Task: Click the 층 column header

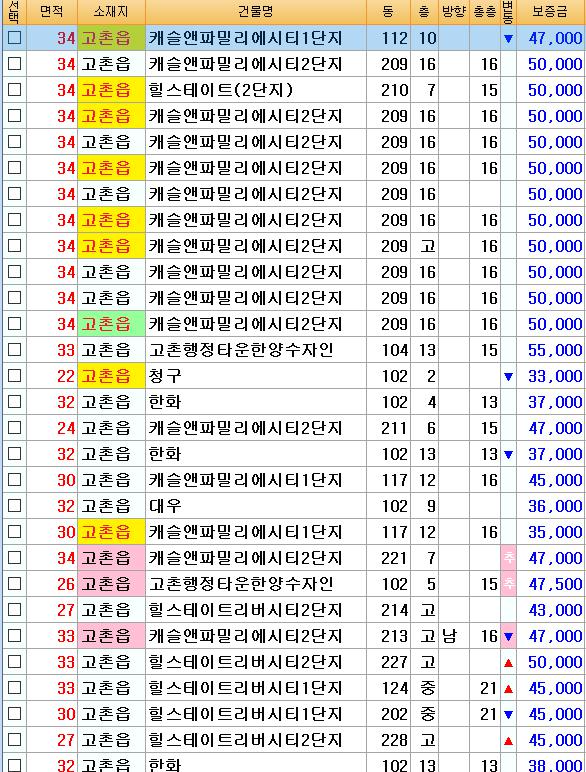Action: (x=424, y=12)
